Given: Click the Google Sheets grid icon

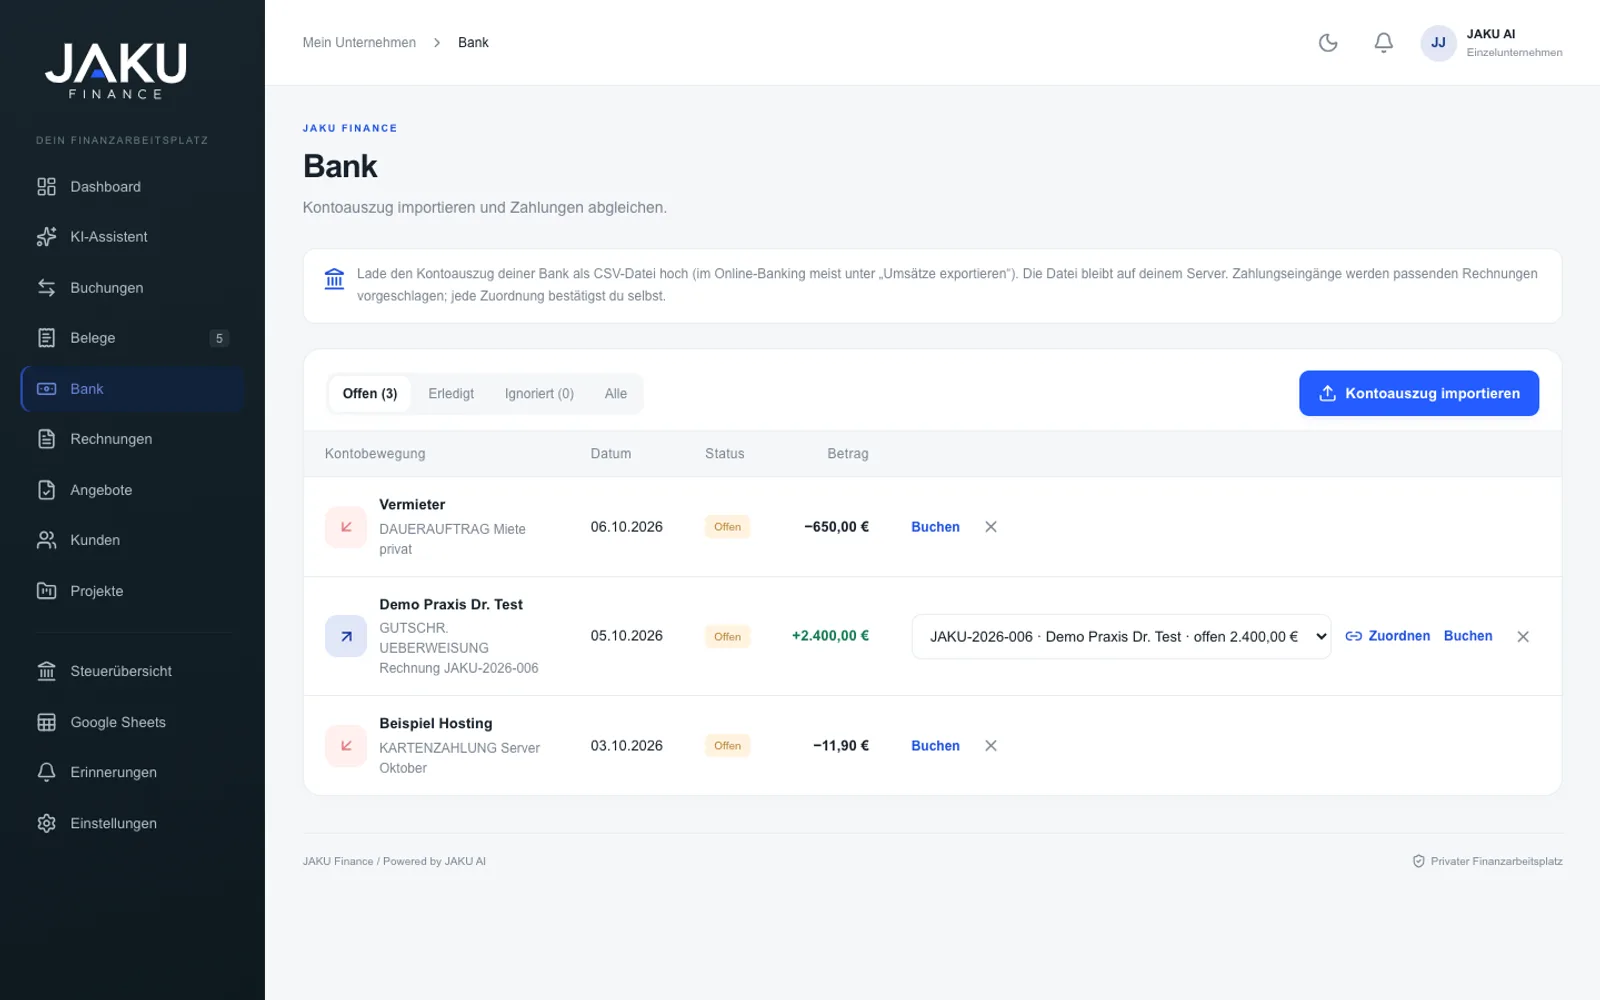Looking at the screenshot, I should 46,722.
